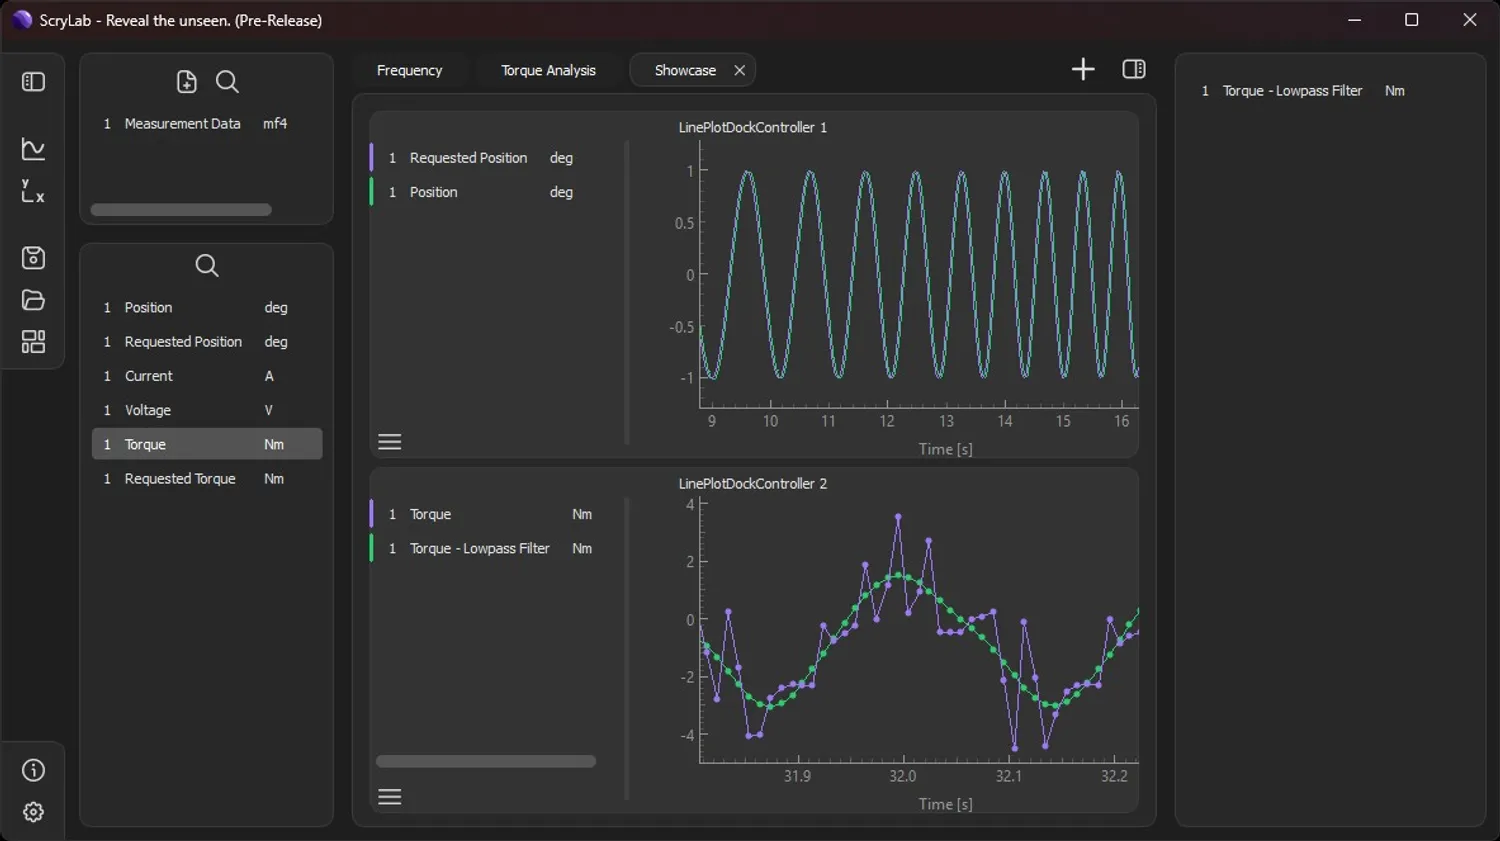
Task: Click the search icon above the signal list
Action: pyautogui.click(x=206, y=265)
